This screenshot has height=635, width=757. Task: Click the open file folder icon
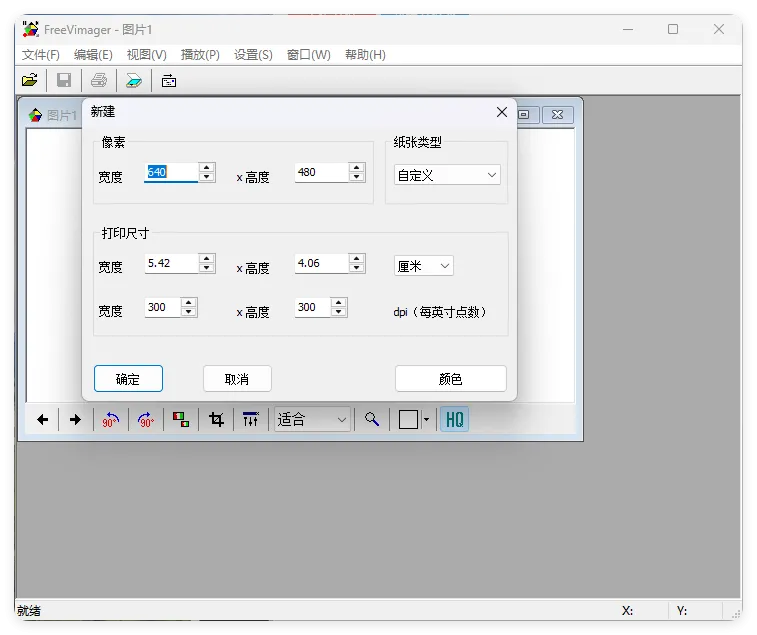pyautogui.click(x=30, y=80)
